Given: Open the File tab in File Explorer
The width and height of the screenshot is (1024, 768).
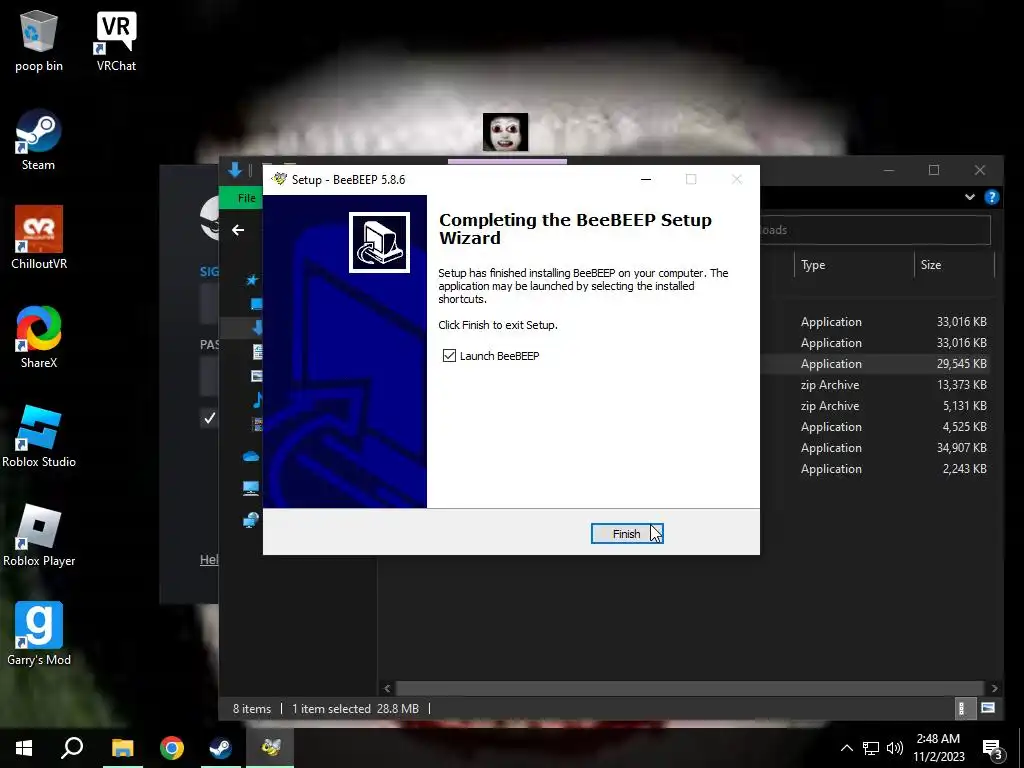Looking at the screenshot, I should point(246,198).
